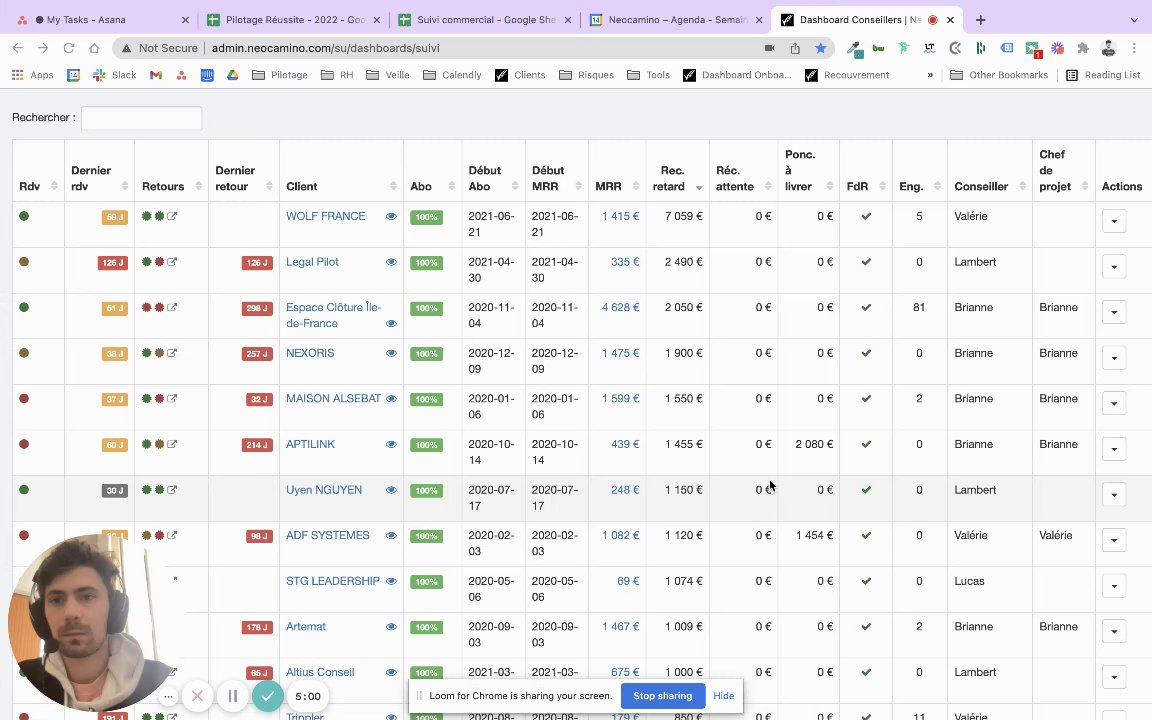Toggle the eye icon for MAISON ALSEBAT

coord(391,399)
